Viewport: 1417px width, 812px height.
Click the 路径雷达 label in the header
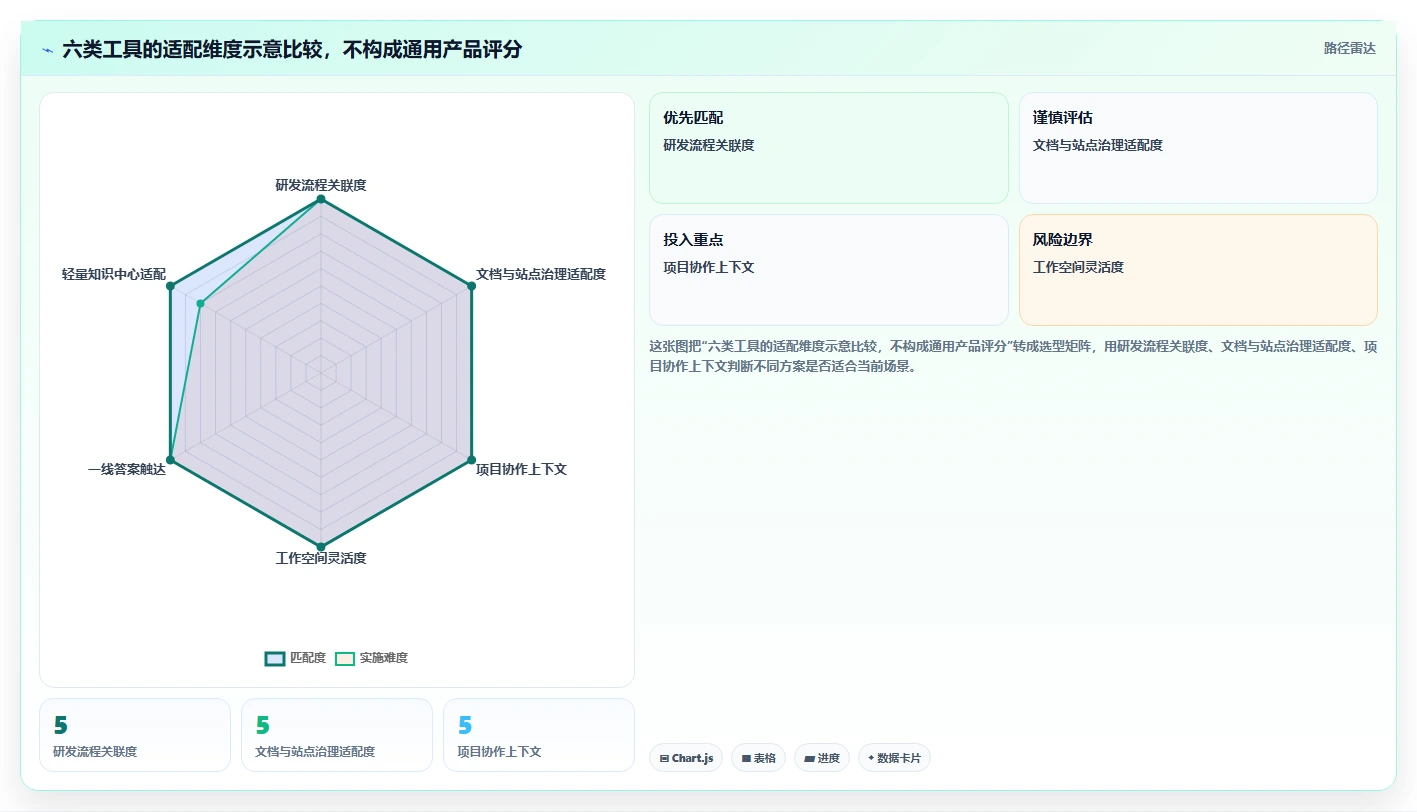click(x=1350, y=48)
